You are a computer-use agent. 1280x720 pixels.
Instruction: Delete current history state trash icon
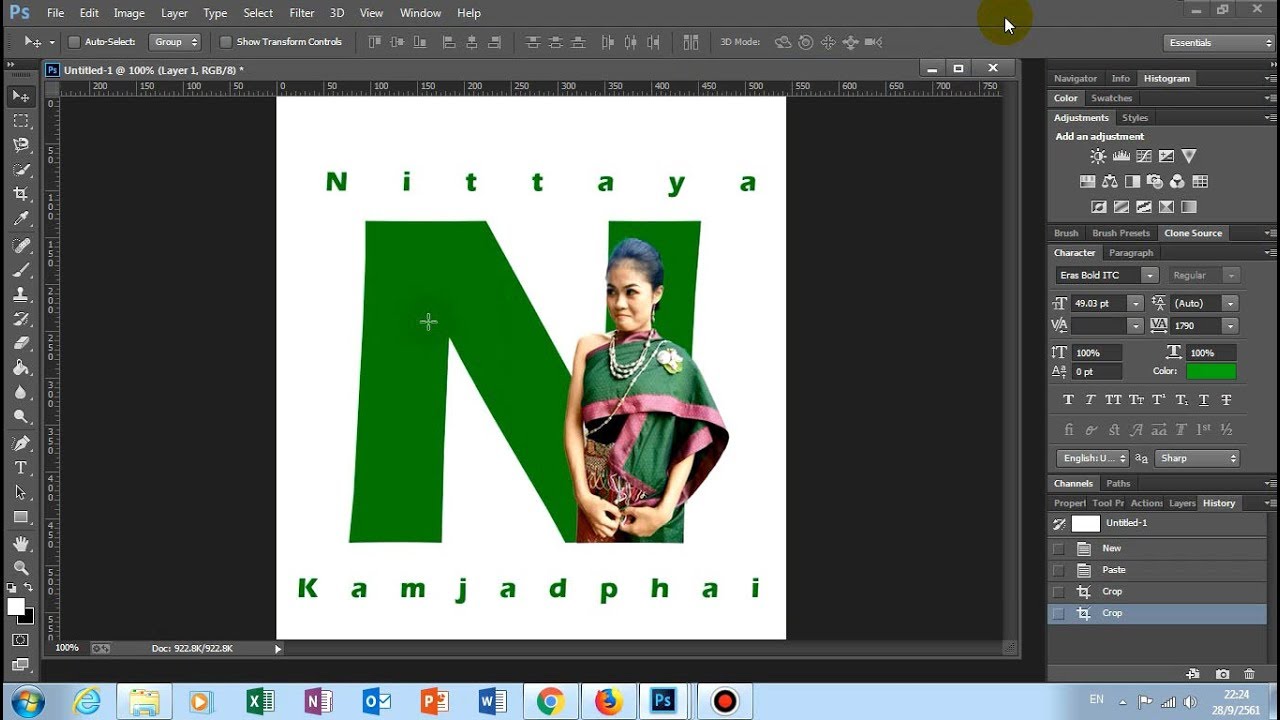click(1249, 675)
